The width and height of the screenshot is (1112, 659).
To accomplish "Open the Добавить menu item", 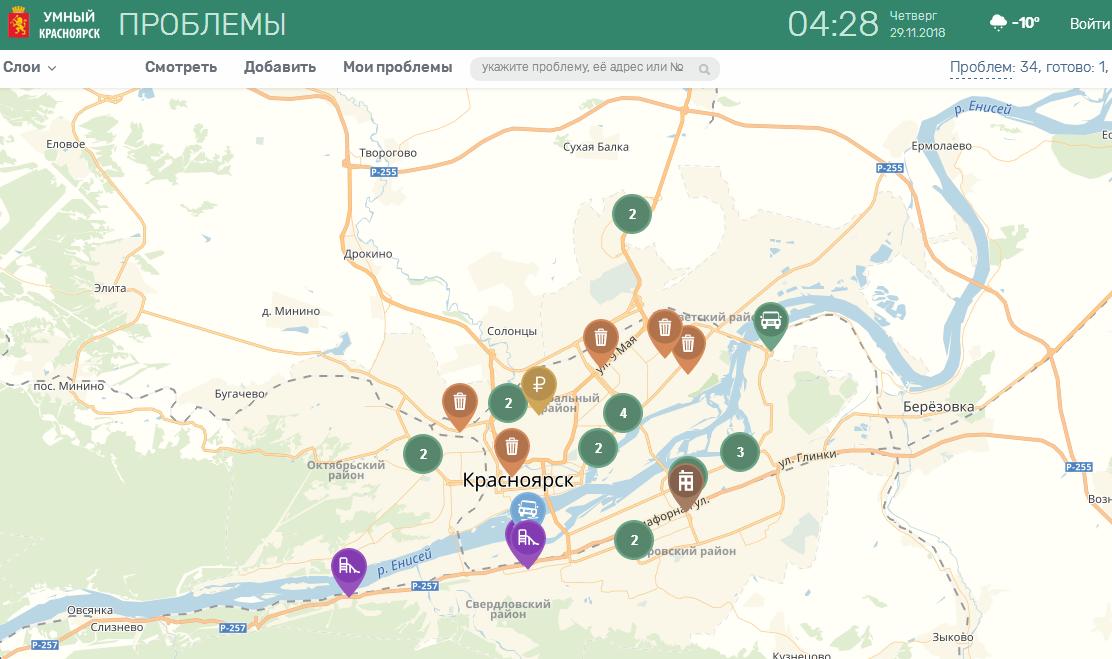I will [x=279, y=67].
